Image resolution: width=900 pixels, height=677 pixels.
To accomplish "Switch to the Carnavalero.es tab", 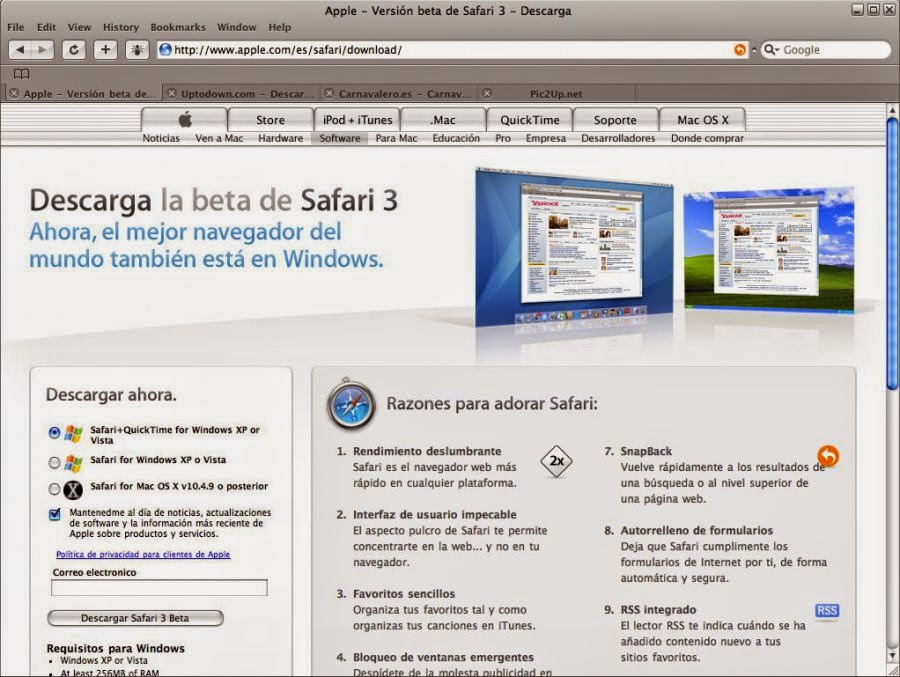I will [399, 94].
